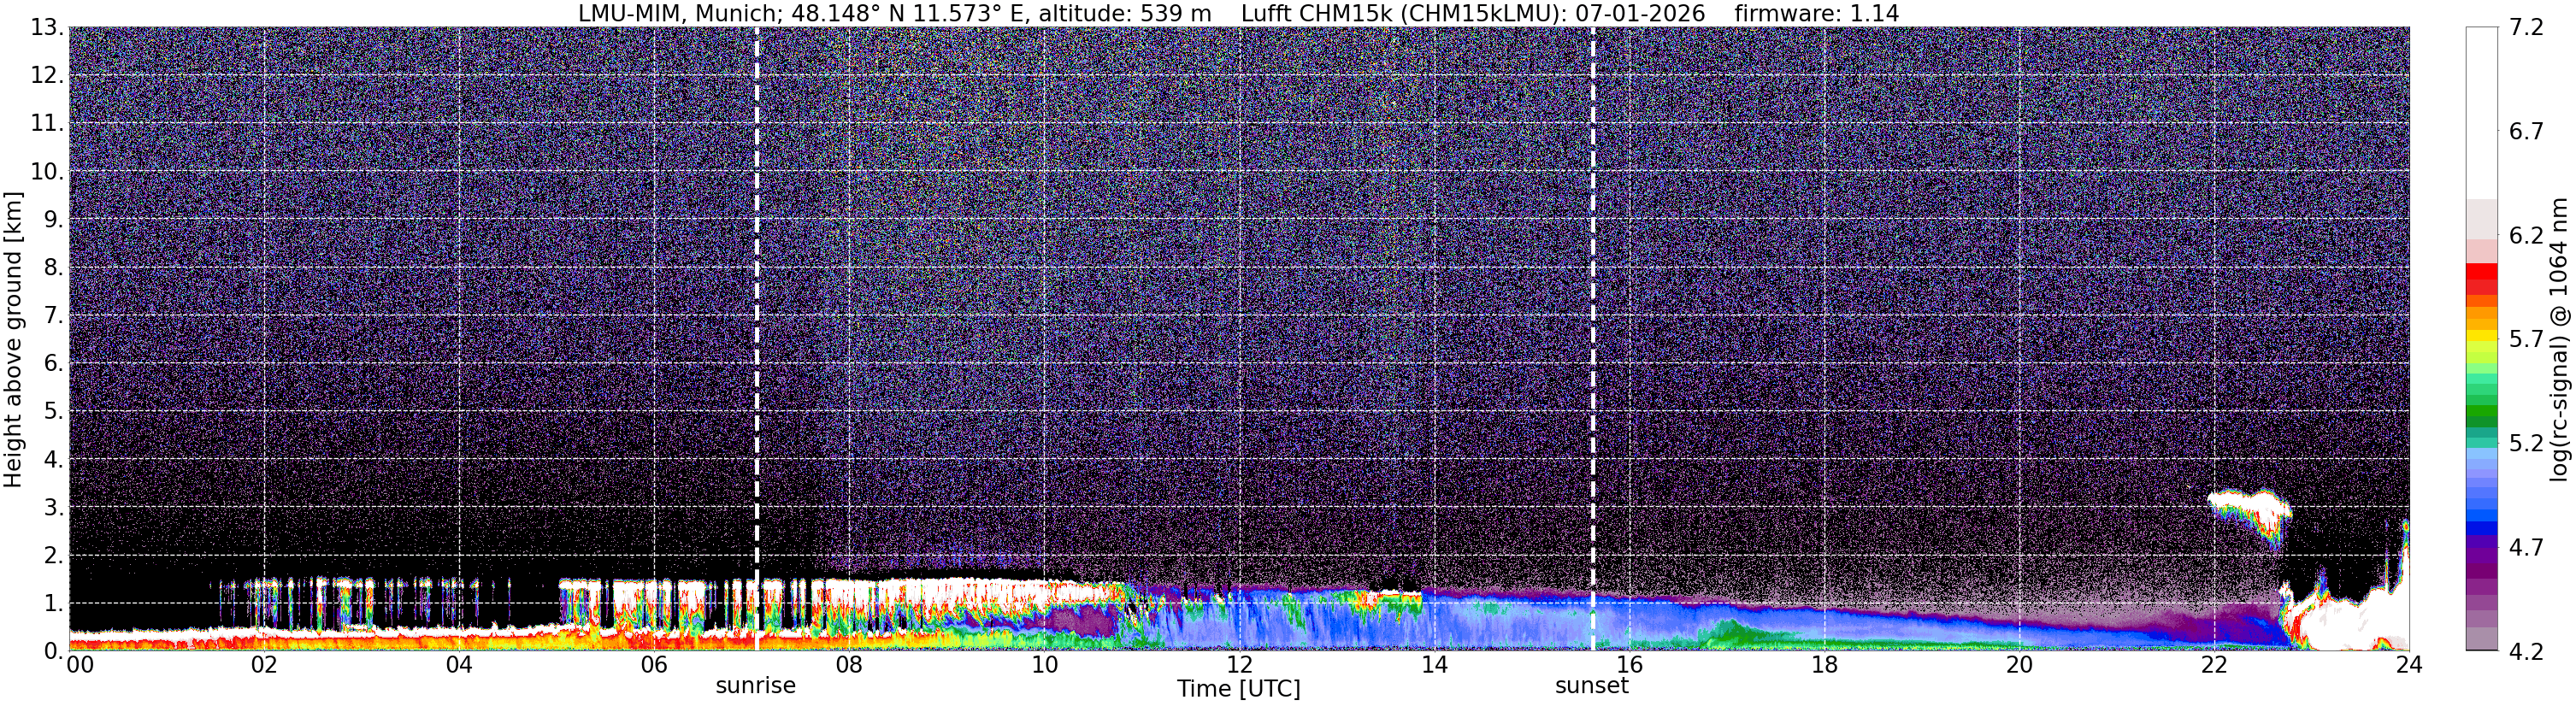Click the time-axis tick label '16'
Screen dimensions: 2576x706
click(1629, 665)
